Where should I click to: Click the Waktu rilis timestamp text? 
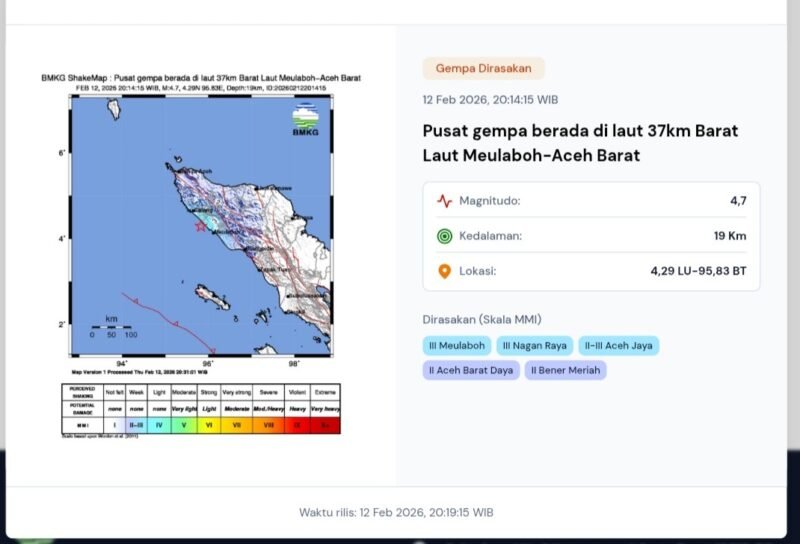tap(396, 512)
